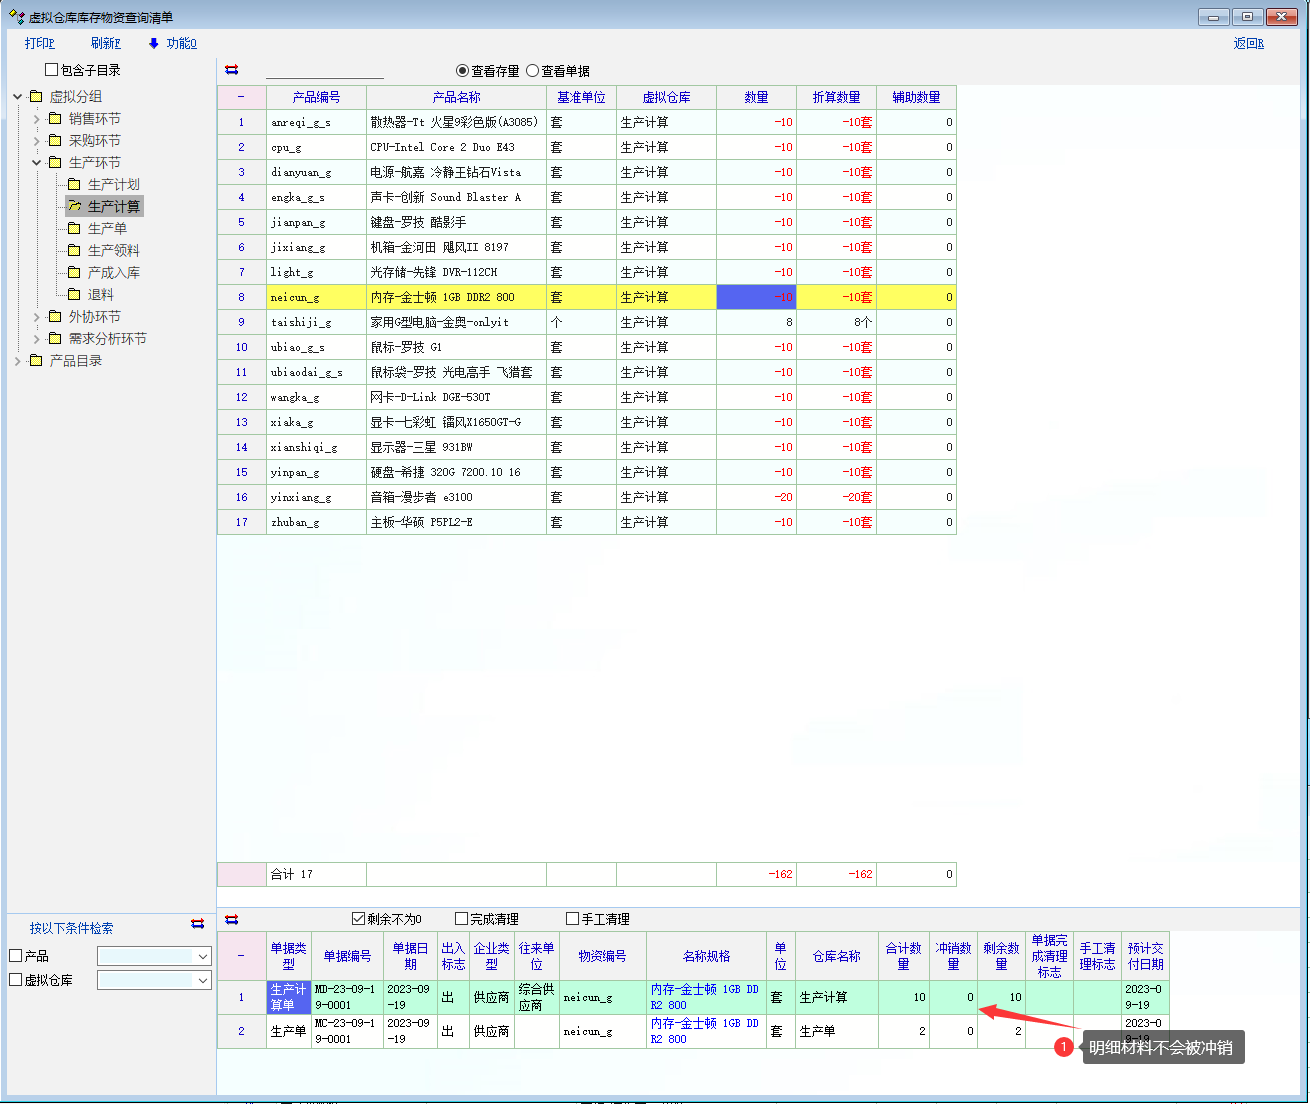Tick the 完成清理 checkbox
Screen dimensions: 1310x1104
coord(461,919)
